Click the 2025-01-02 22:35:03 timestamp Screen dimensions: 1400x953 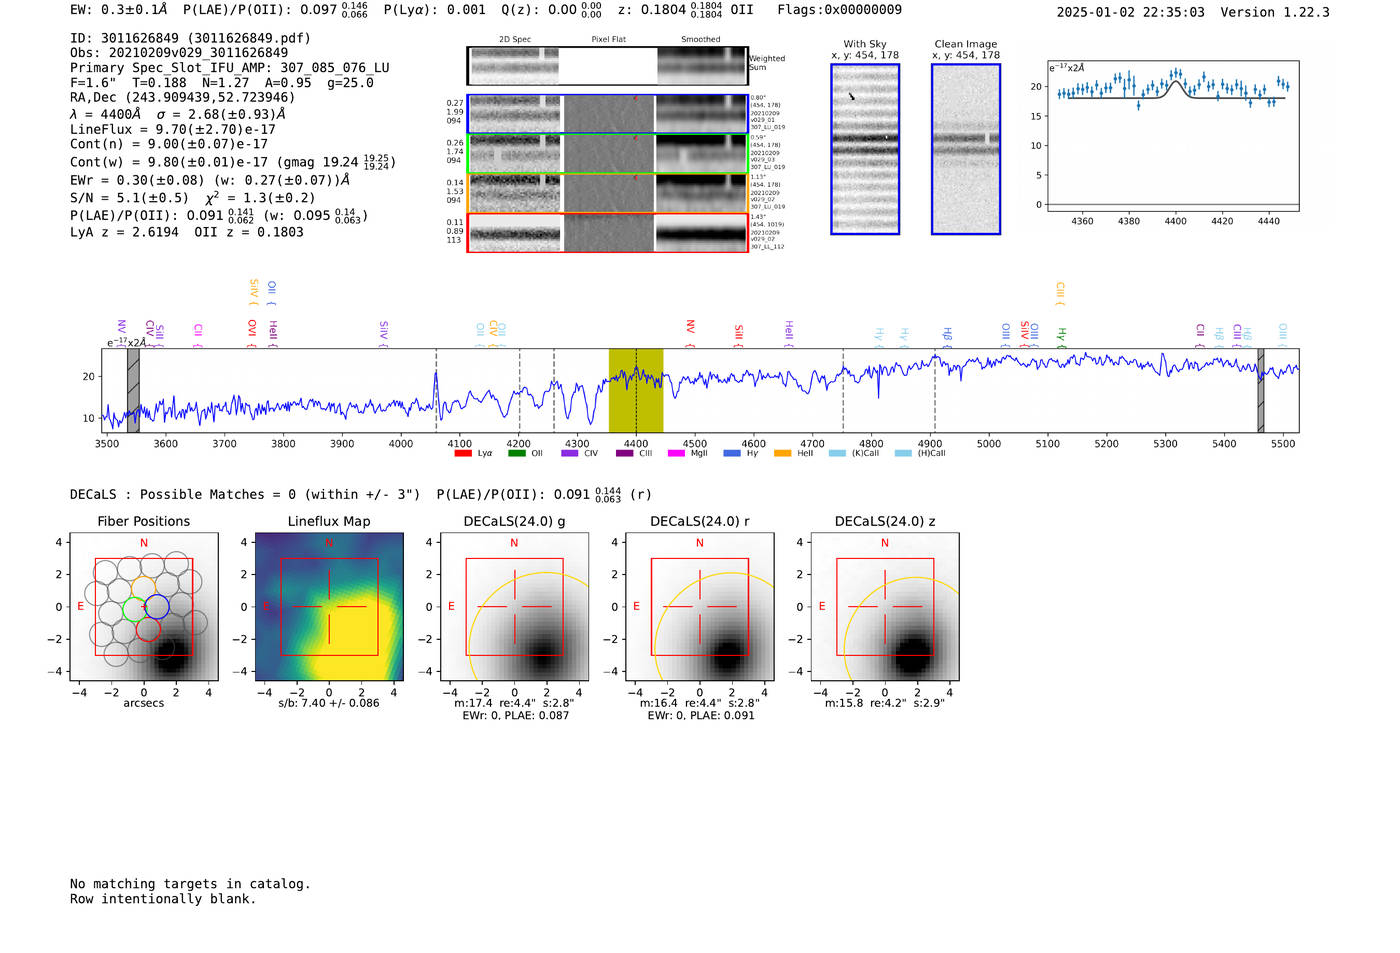point(1131,12)
